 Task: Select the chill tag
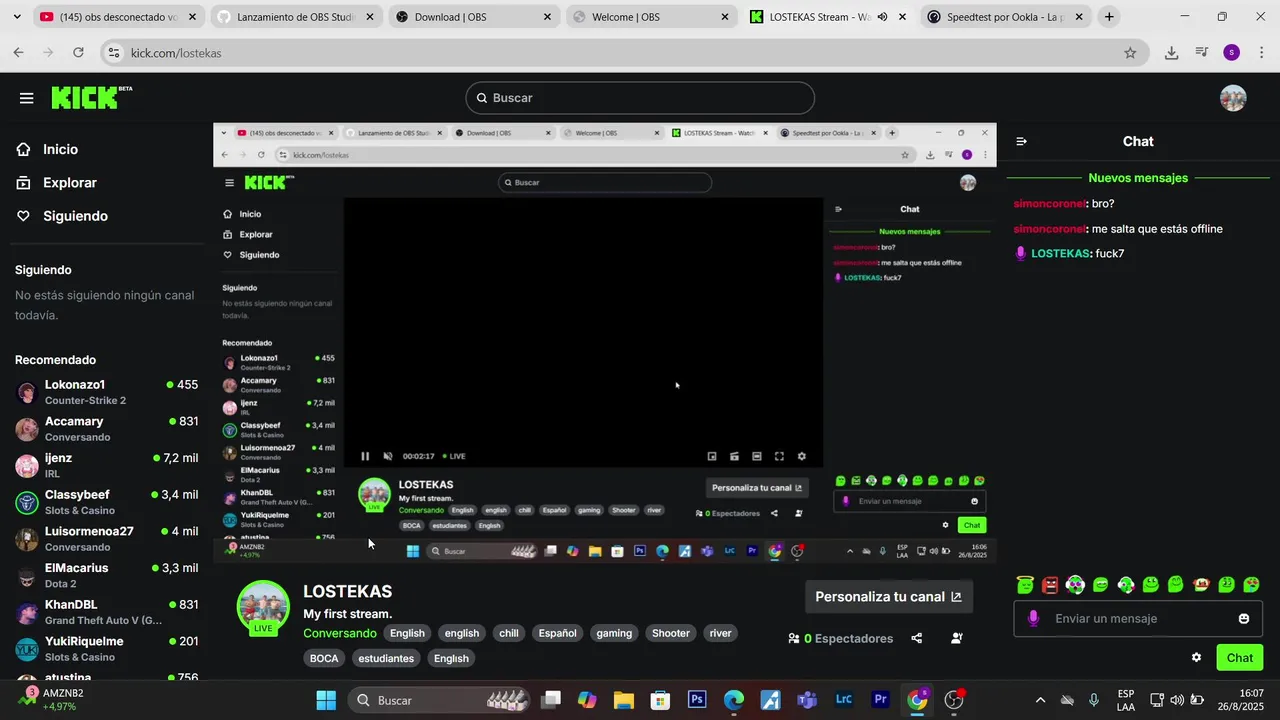point(509,633)
